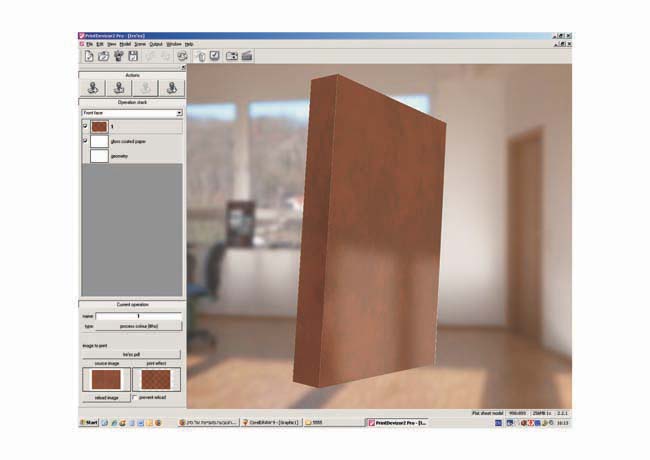Open the Window menu
Screen dimensions: 650x460
click(x=174, y=44)
